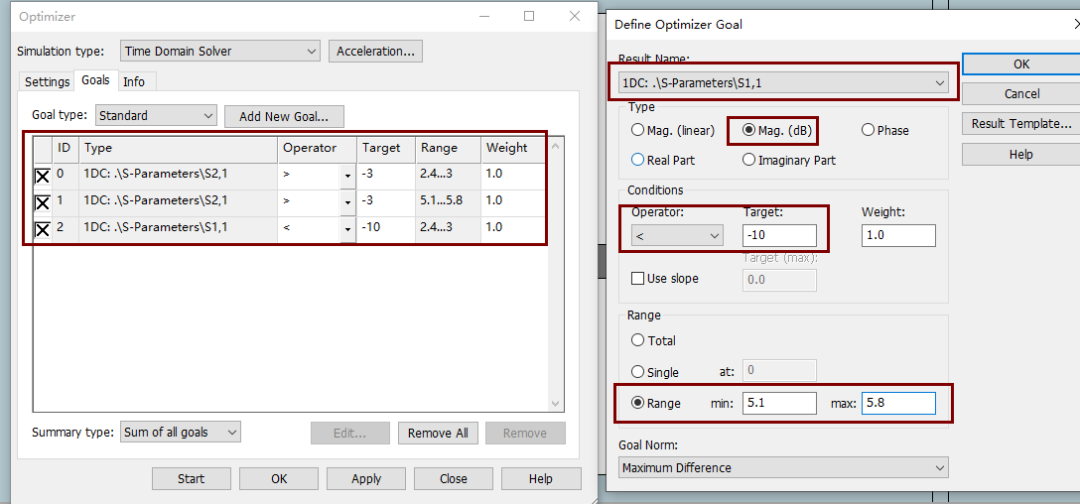Select the S1,1 type cell in goal row 2
The image size is (1080, 504).
(178, 227)
